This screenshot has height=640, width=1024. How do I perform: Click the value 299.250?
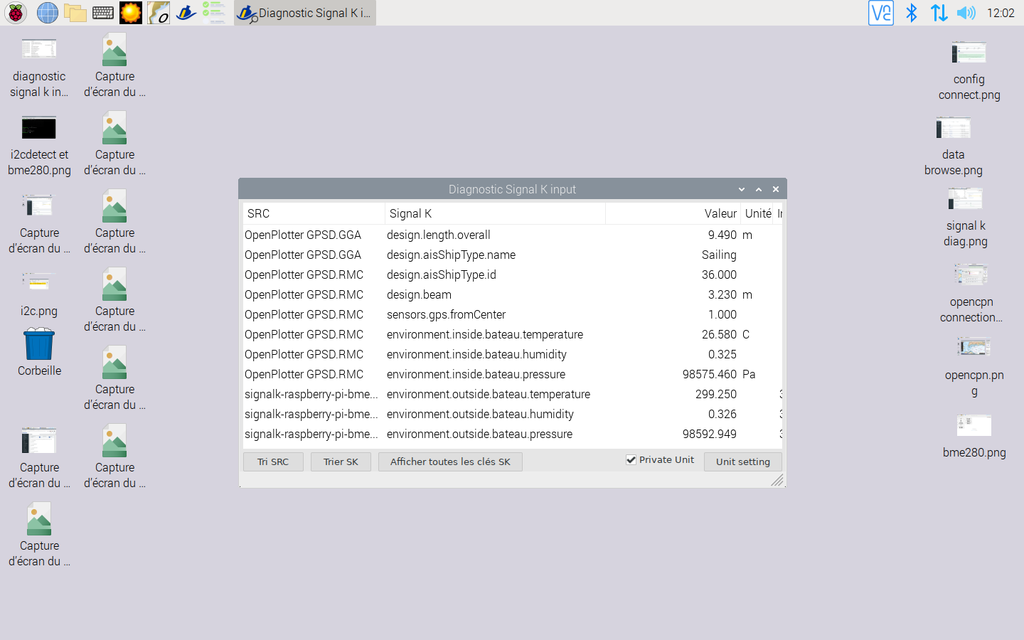pos(716,394)
